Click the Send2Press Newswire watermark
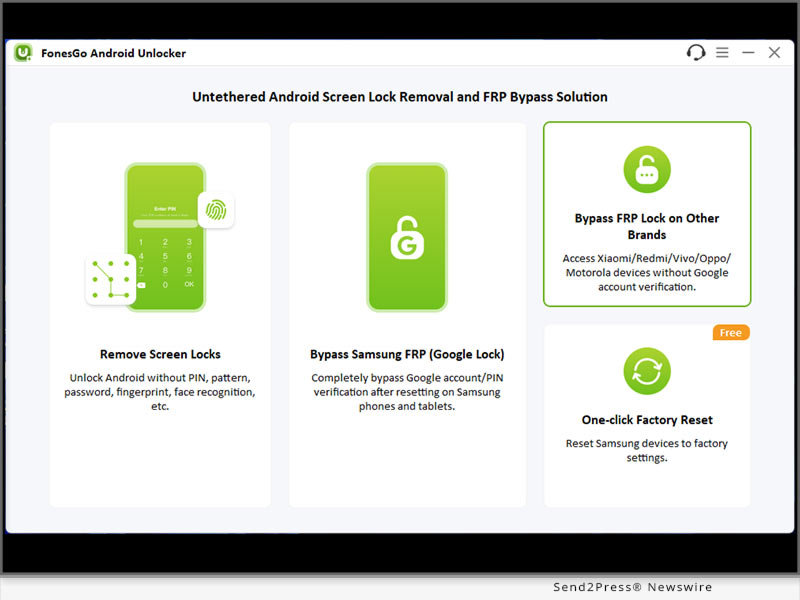800x600 pixels. 632,587
